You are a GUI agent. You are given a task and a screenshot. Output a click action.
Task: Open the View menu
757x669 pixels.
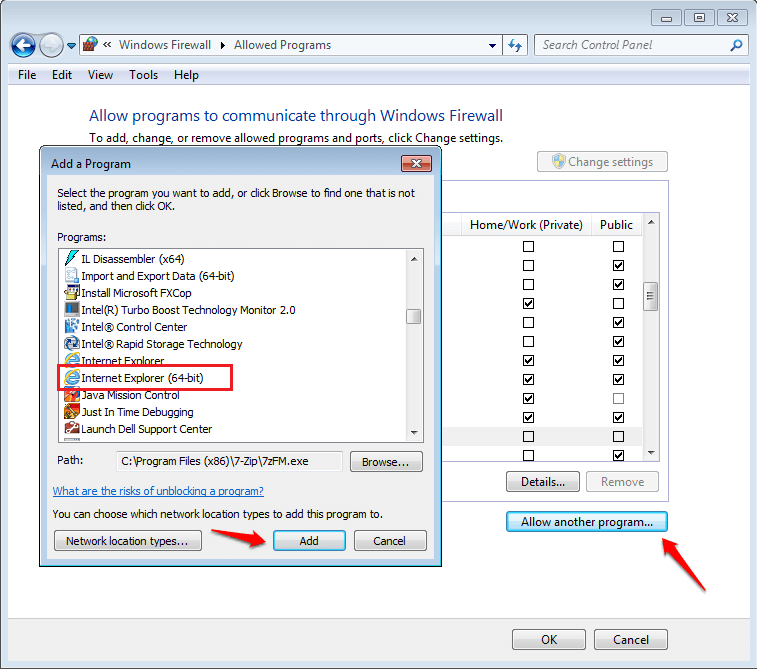[x=100, y=75]
